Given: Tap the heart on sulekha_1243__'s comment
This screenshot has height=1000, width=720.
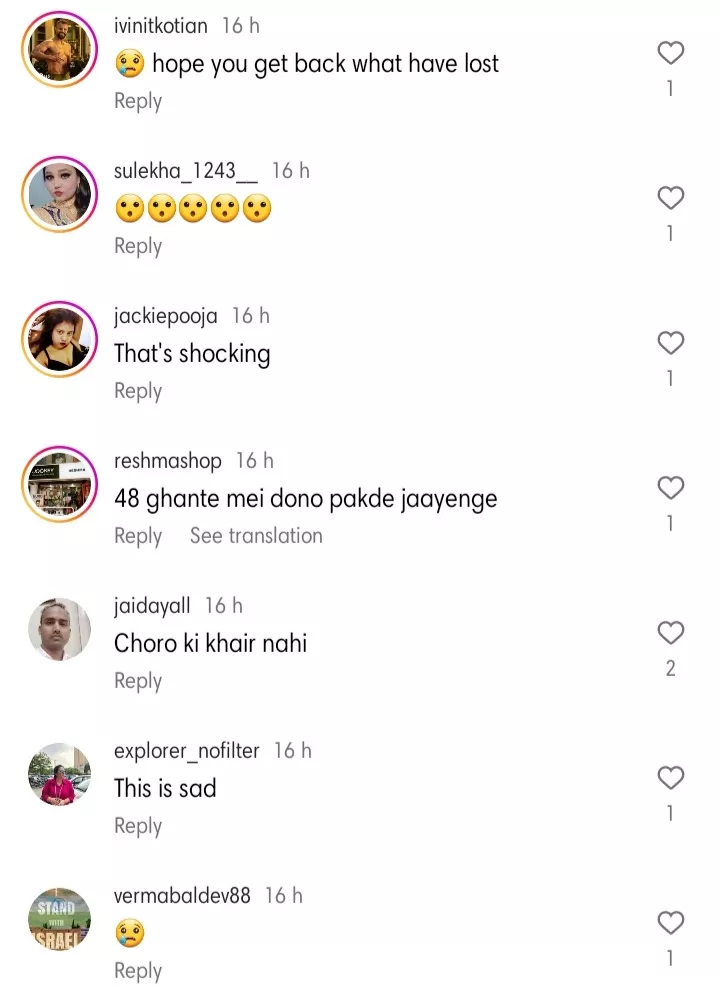Looking at the screenshot, I should (670, 198).
